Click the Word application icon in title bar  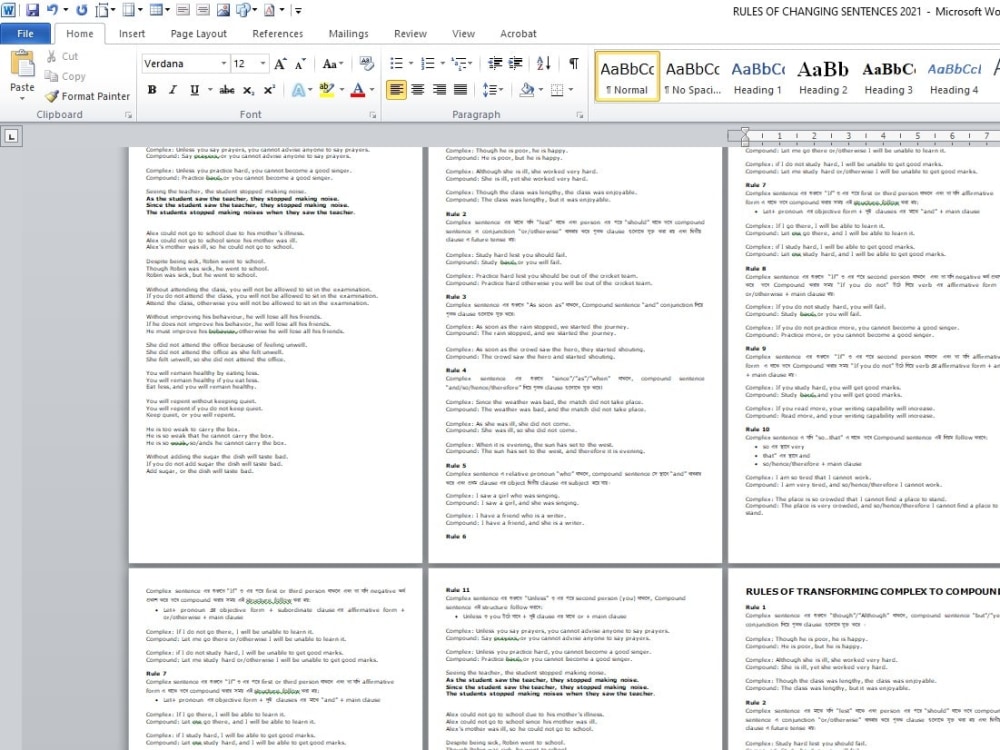[x=8, y=10]
